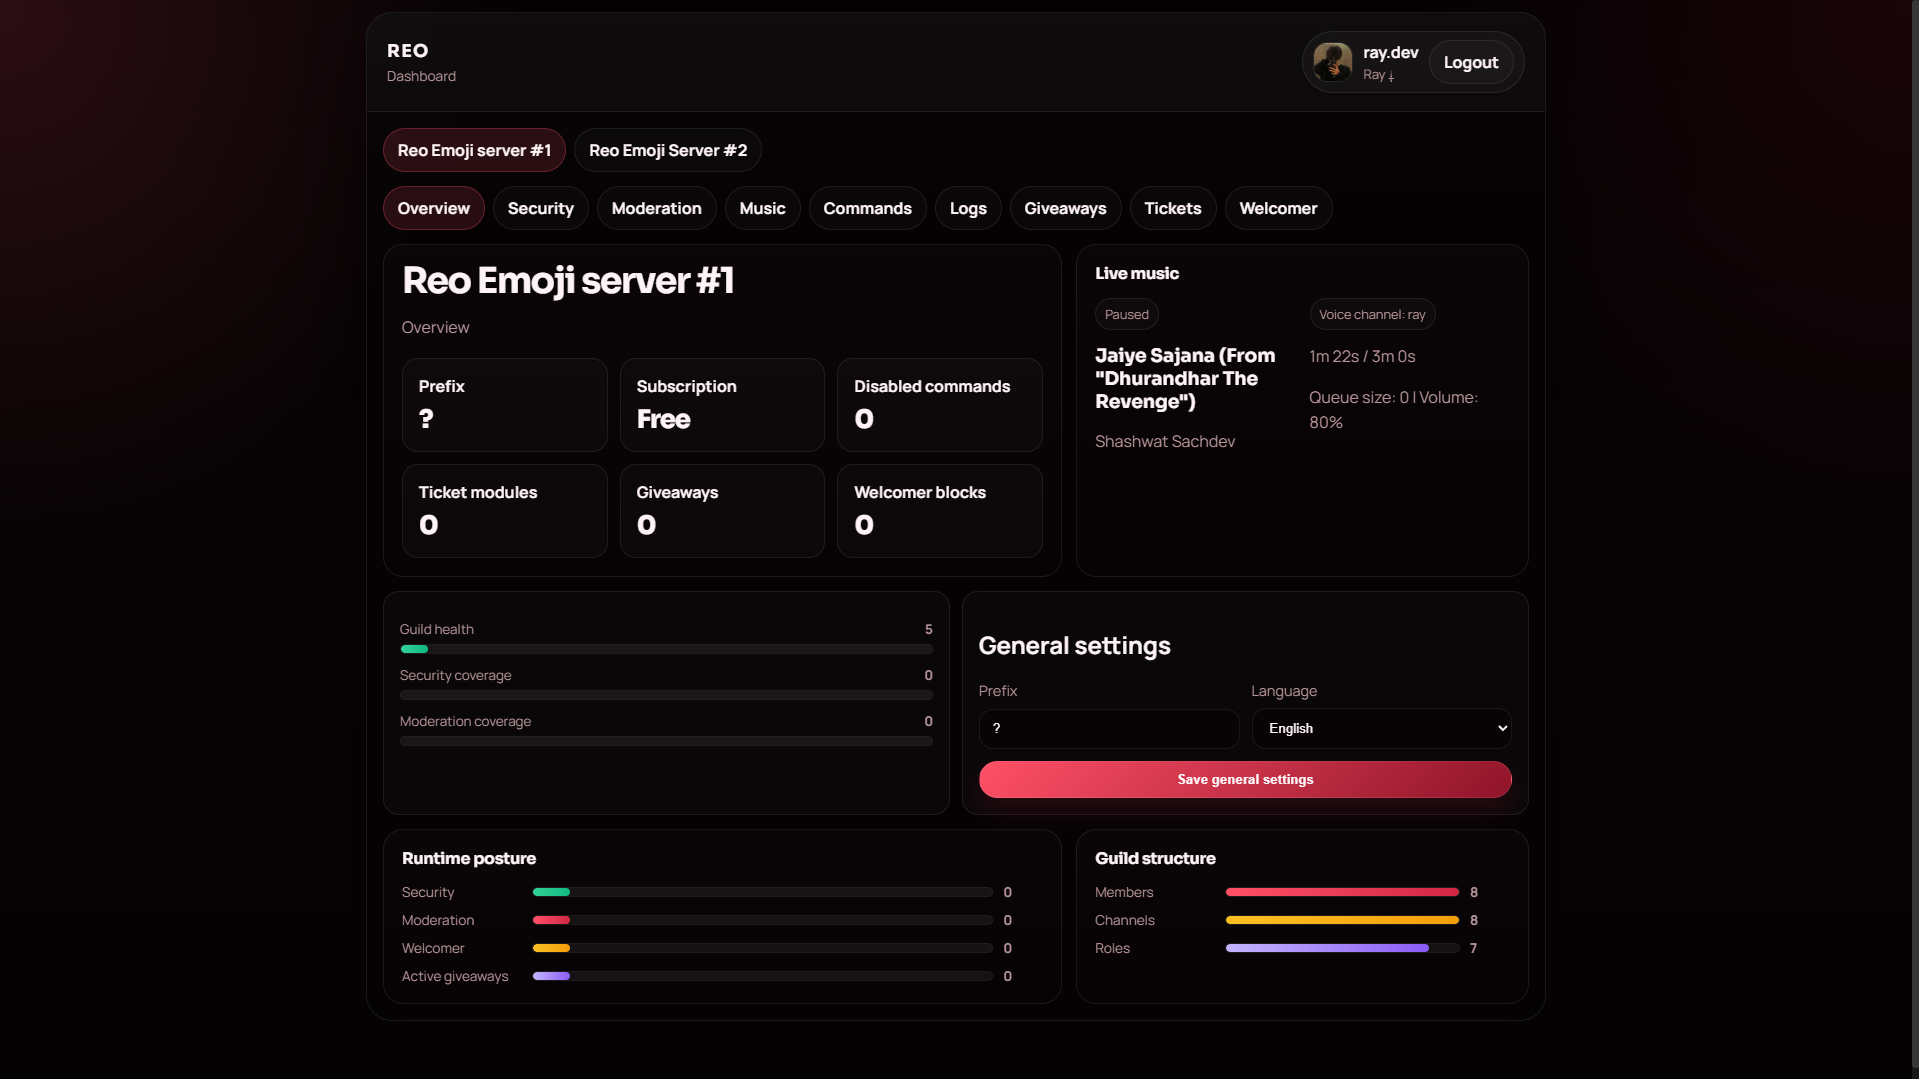Switch to Reo Emoji Server #2
The width and height of the screenshot is (1919, 1079).
(667, 150)
